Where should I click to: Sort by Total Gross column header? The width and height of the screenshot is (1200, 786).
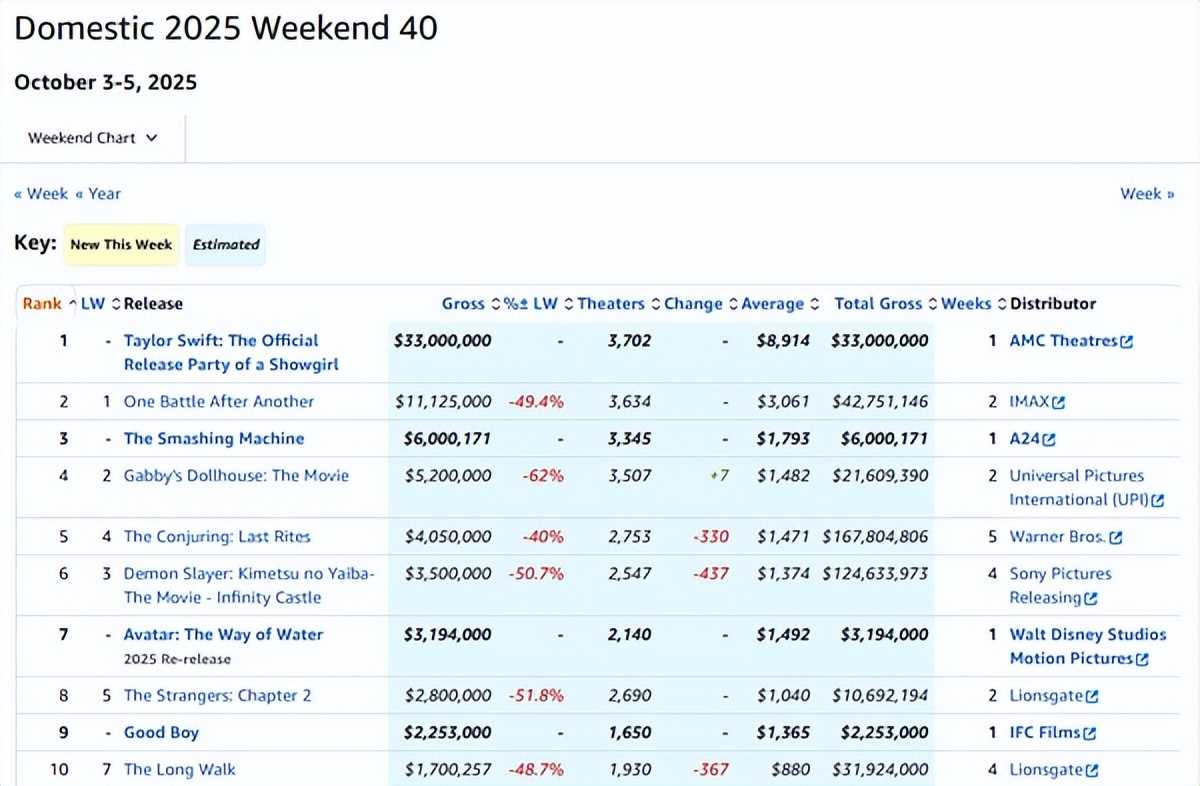[x=879, y=304]
